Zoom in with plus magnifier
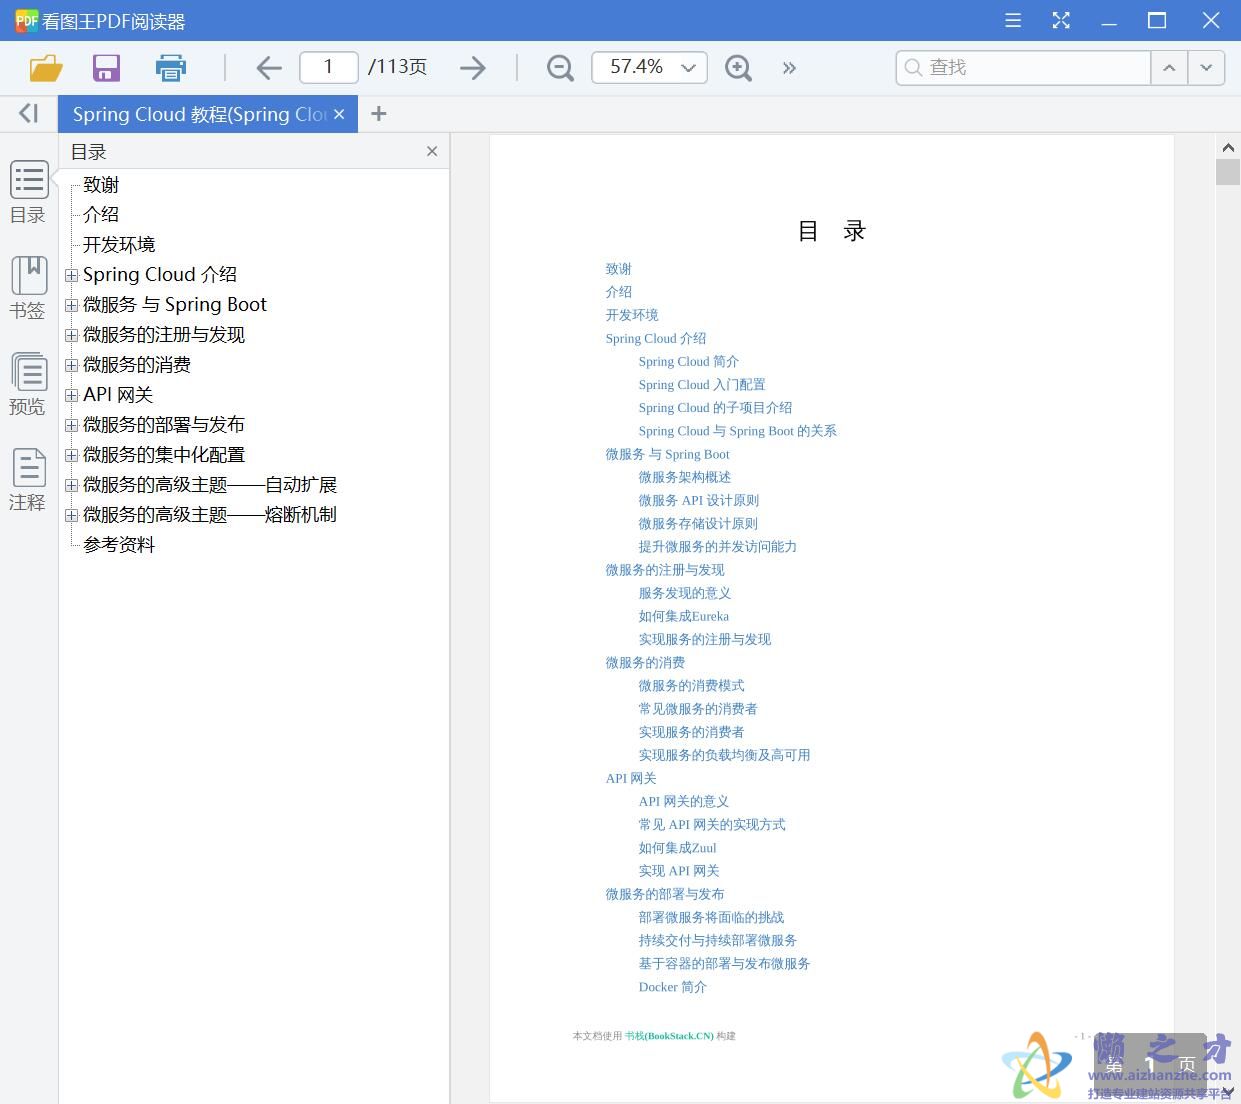 click(738, 68)
